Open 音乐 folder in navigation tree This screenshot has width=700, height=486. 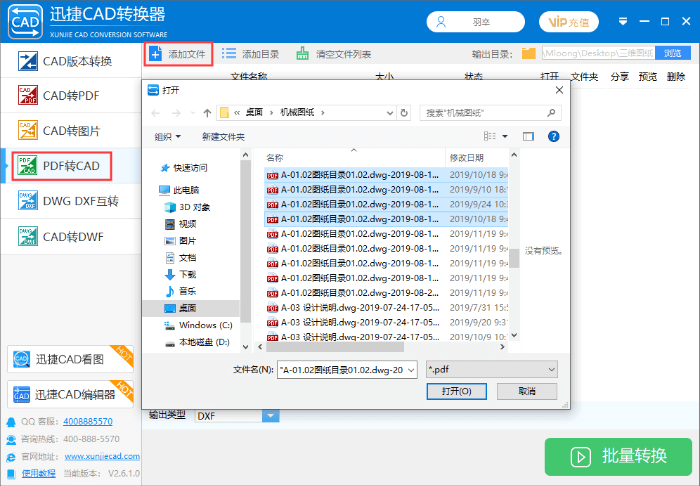[181, 291]
